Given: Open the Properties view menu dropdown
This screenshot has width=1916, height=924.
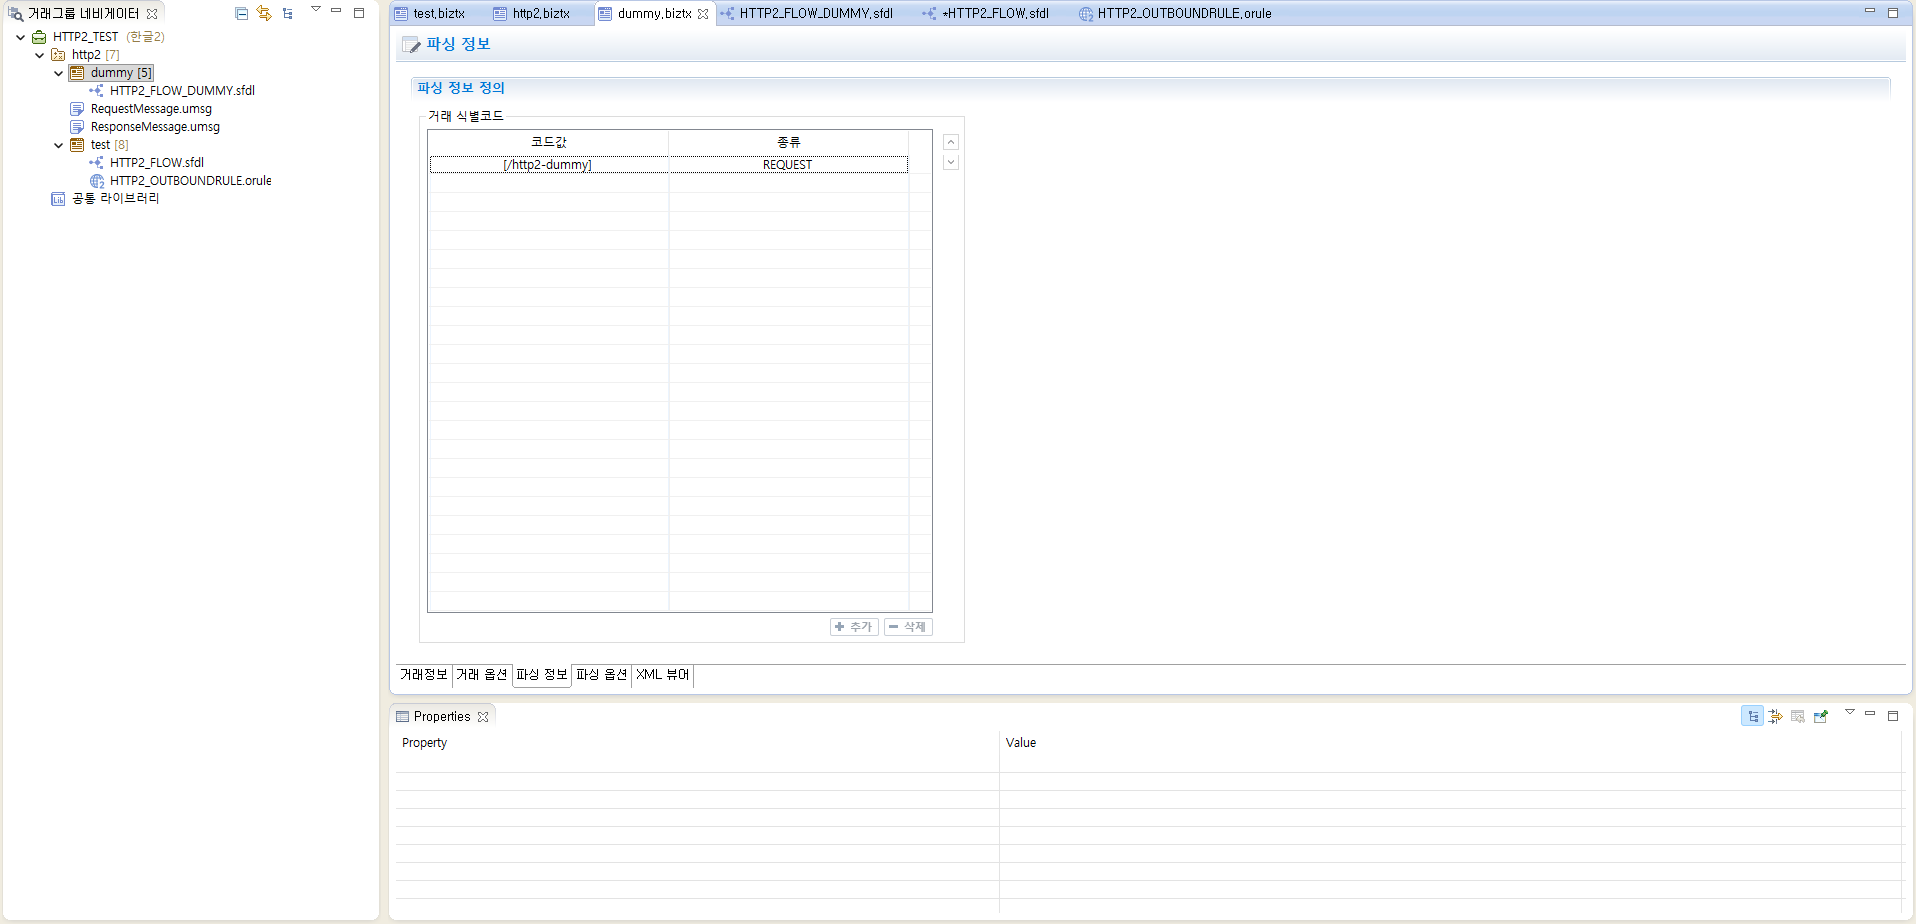Looking at the screenshot, I should coord(1849,710).
